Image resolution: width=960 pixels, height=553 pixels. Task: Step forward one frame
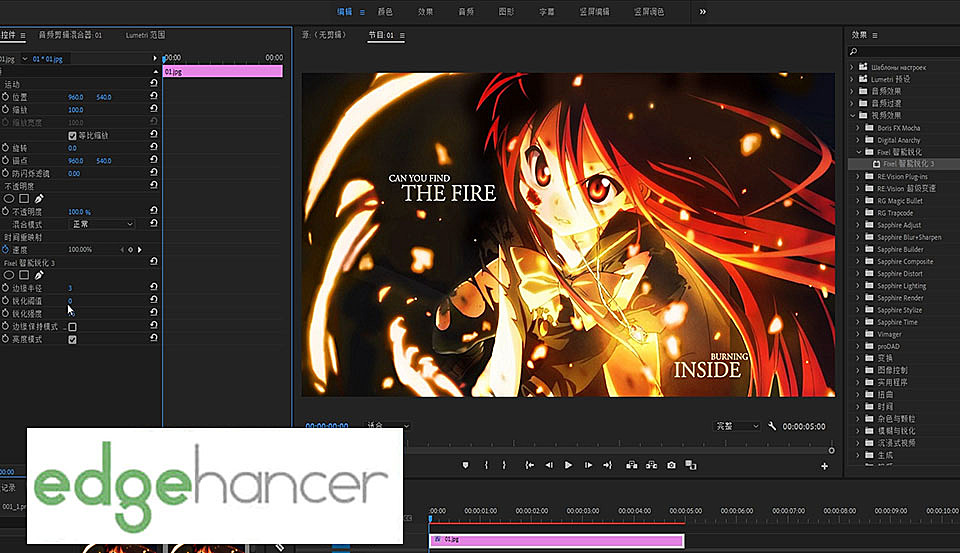click(x=588, y=465)
